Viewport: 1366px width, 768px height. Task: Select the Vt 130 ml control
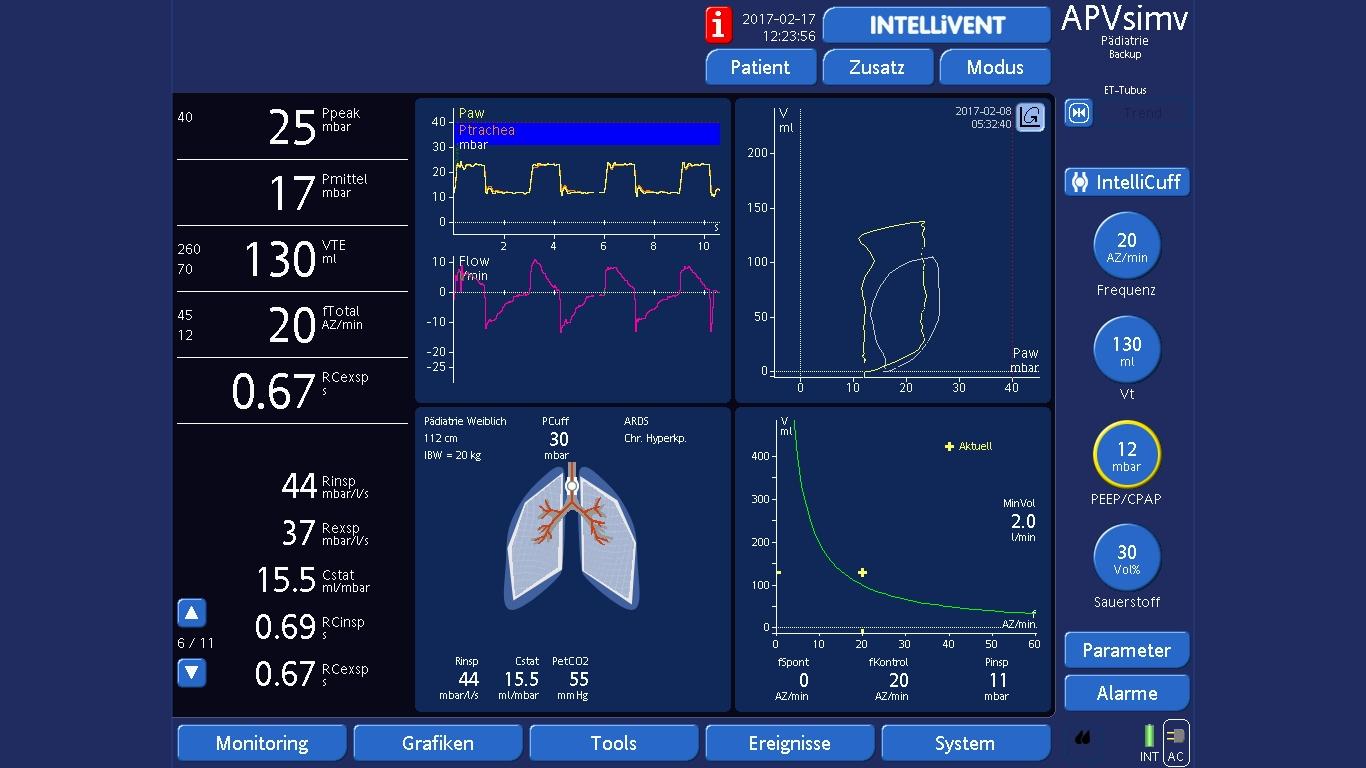pyautogui.click(x=1127, y=350)
